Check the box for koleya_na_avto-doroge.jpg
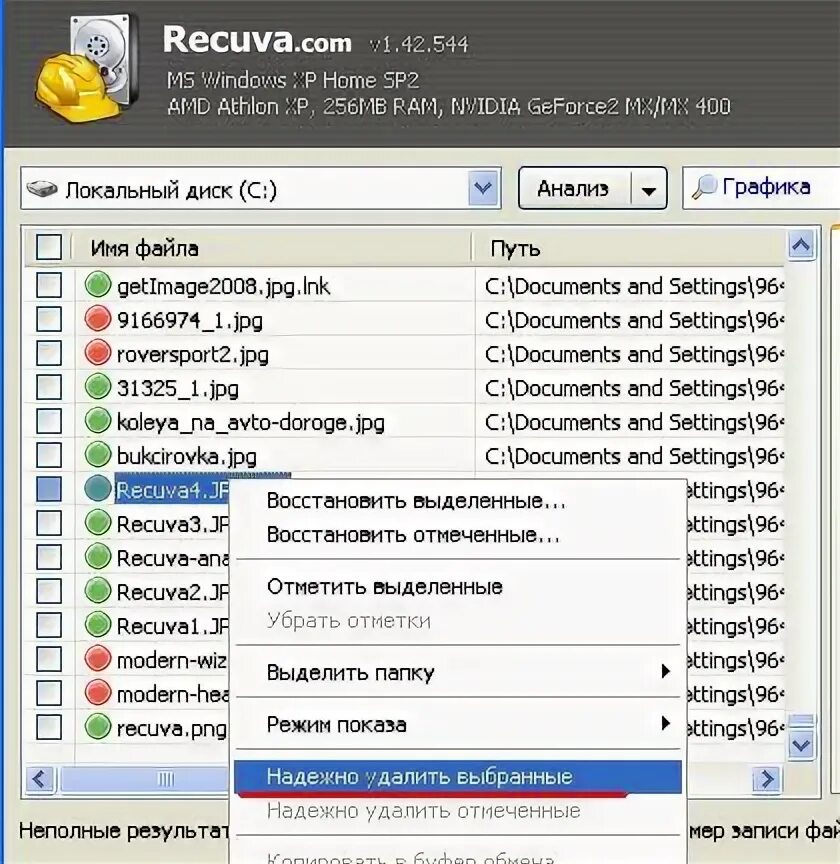This screenshot has width=840, height=864. pos(49,422)
